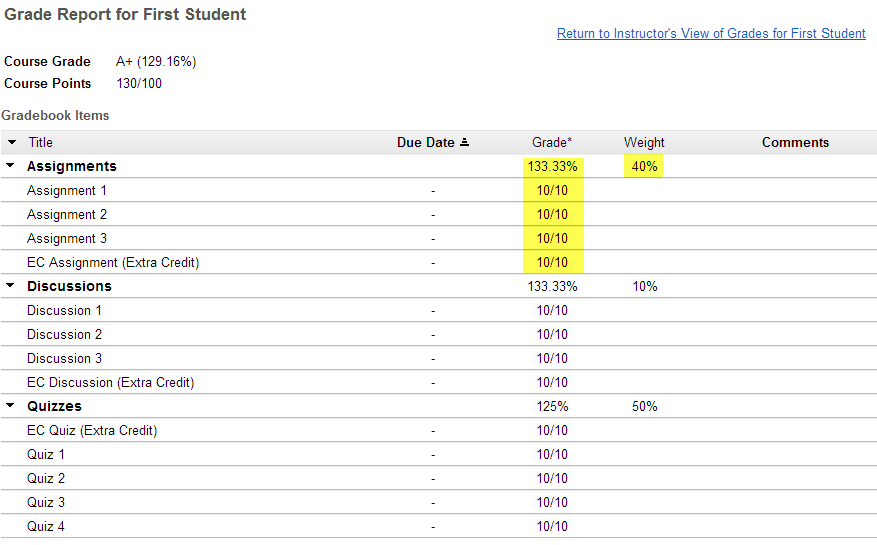
Task: Select Assignment 3 row title
Action: tap(67, 238)
